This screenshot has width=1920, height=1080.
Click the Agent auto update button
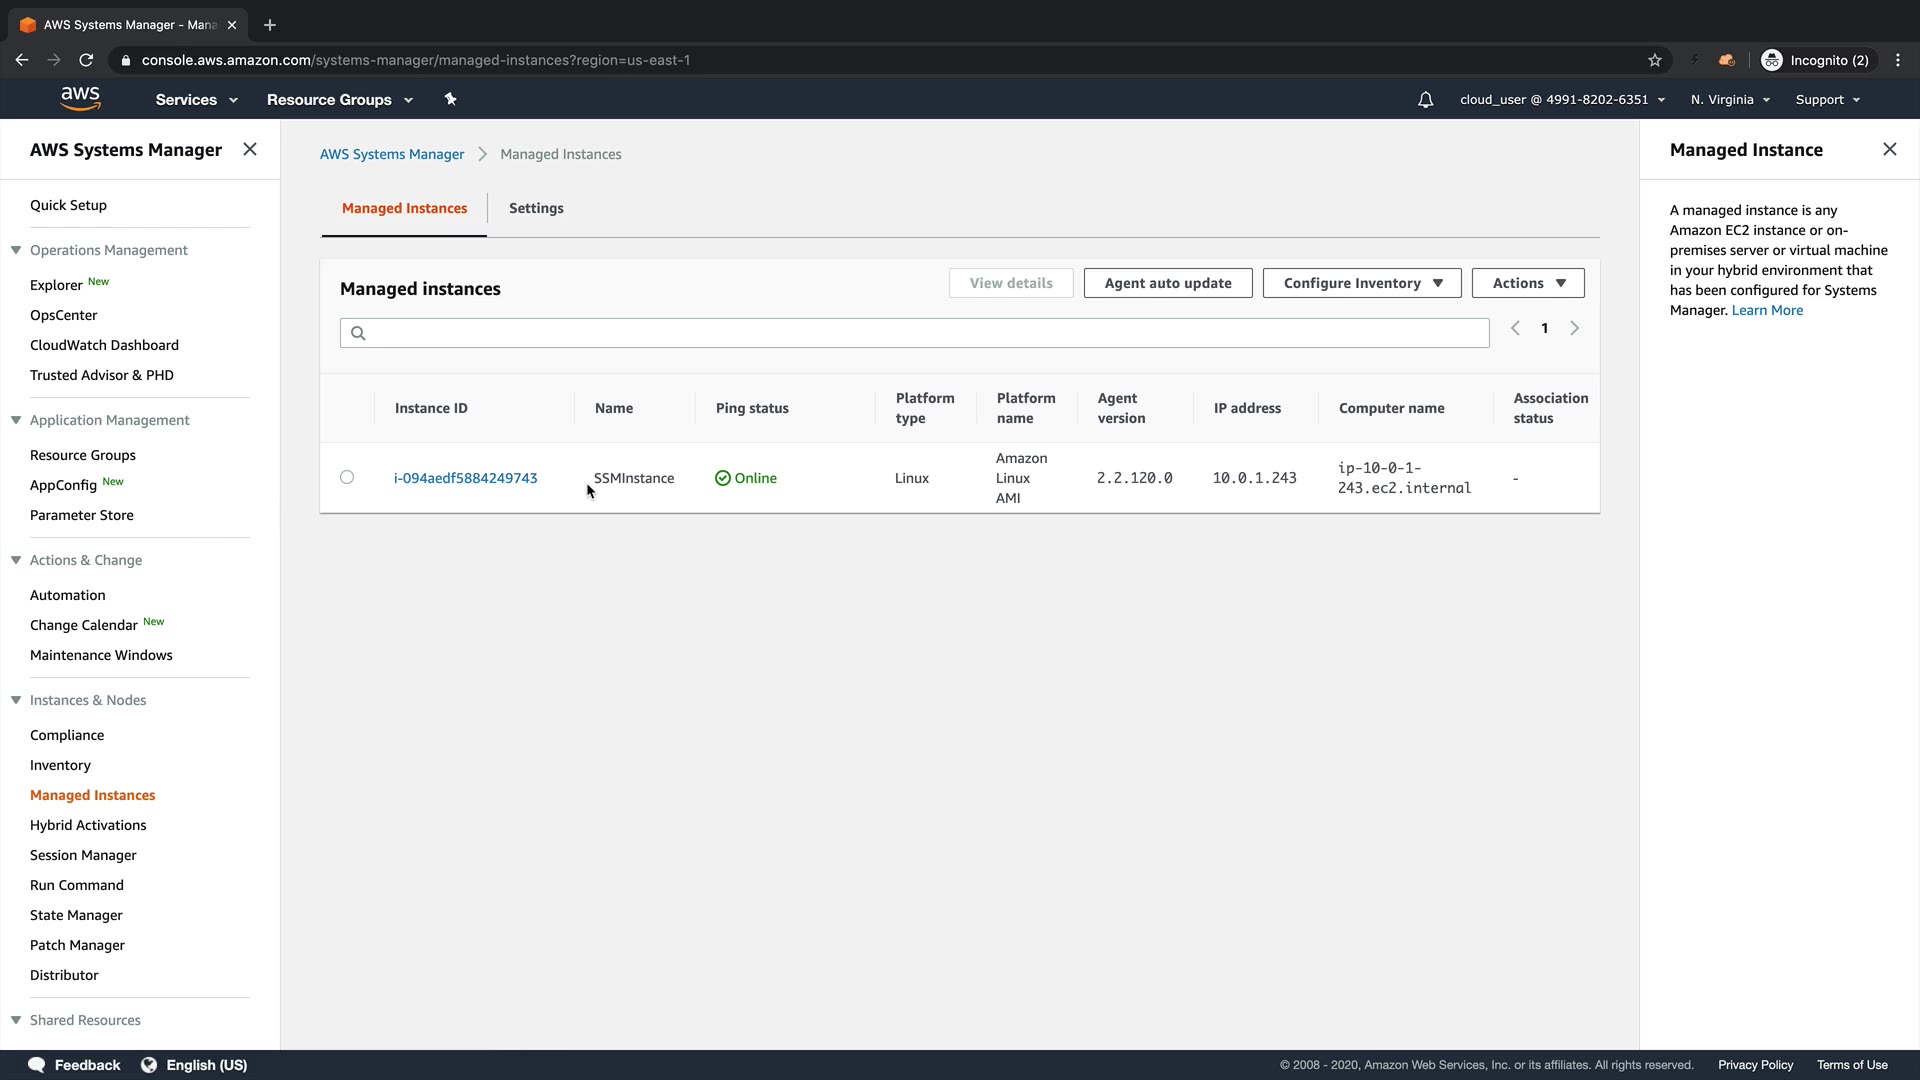(x=1167, y=283)
